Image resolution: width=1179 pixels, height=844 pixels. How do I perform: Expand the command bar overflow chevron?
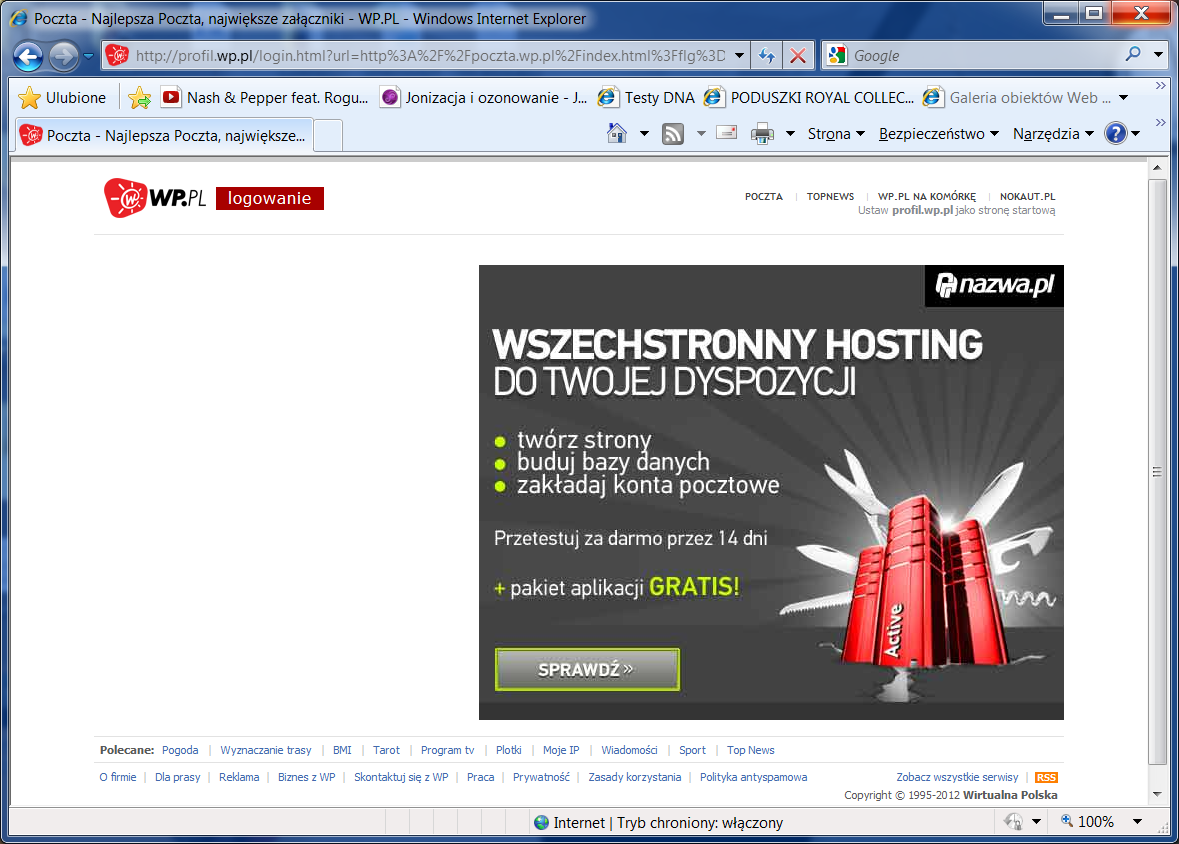pos(1160,122)
